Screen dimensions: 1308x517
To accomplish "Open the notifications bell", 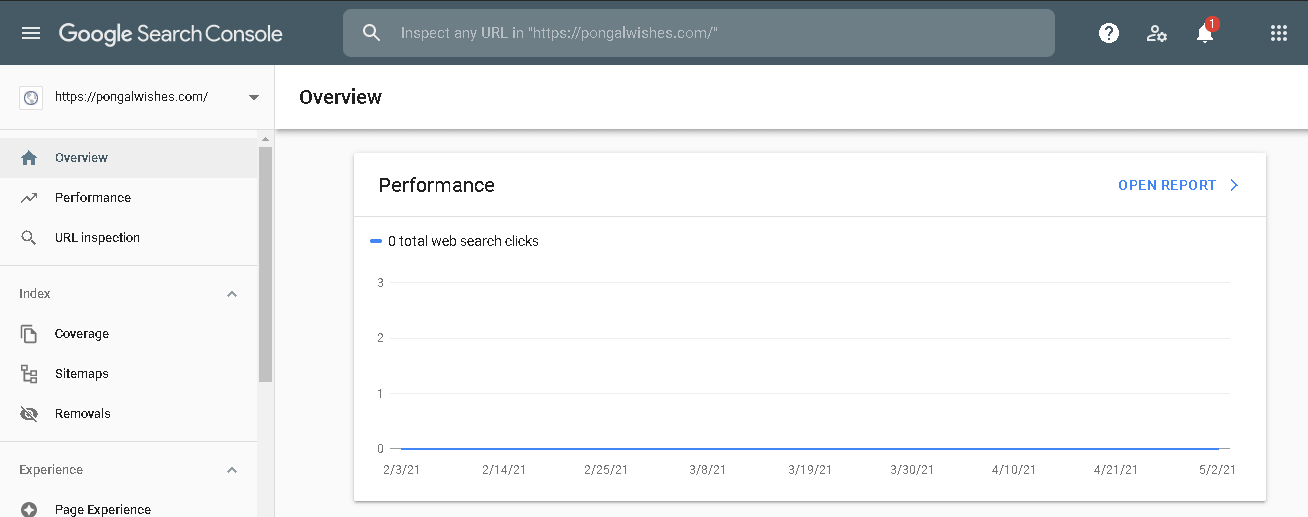I will click(1205, 33).
